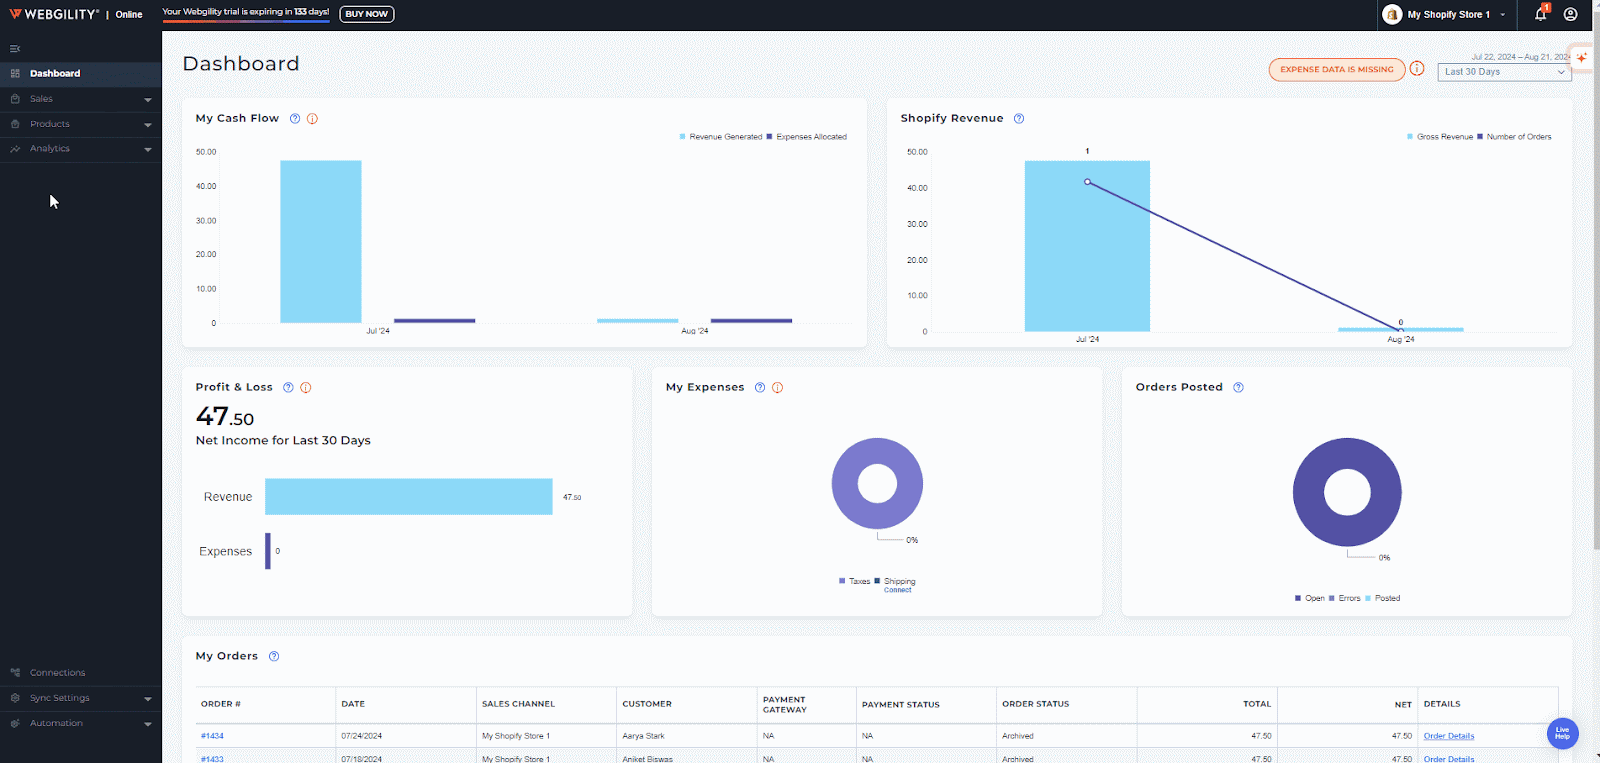
Task: Toggle the Revenue Generated legend series
Action: pyautogui.click(x=720, y=137)
